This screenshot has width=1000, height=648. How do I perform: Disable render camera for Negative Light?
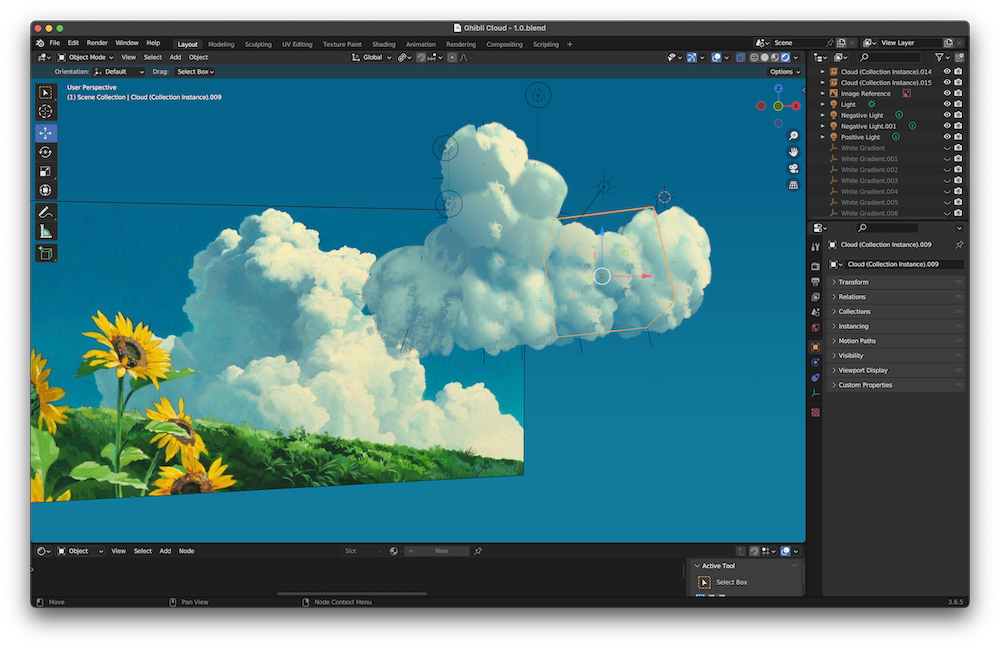(958, 115)
